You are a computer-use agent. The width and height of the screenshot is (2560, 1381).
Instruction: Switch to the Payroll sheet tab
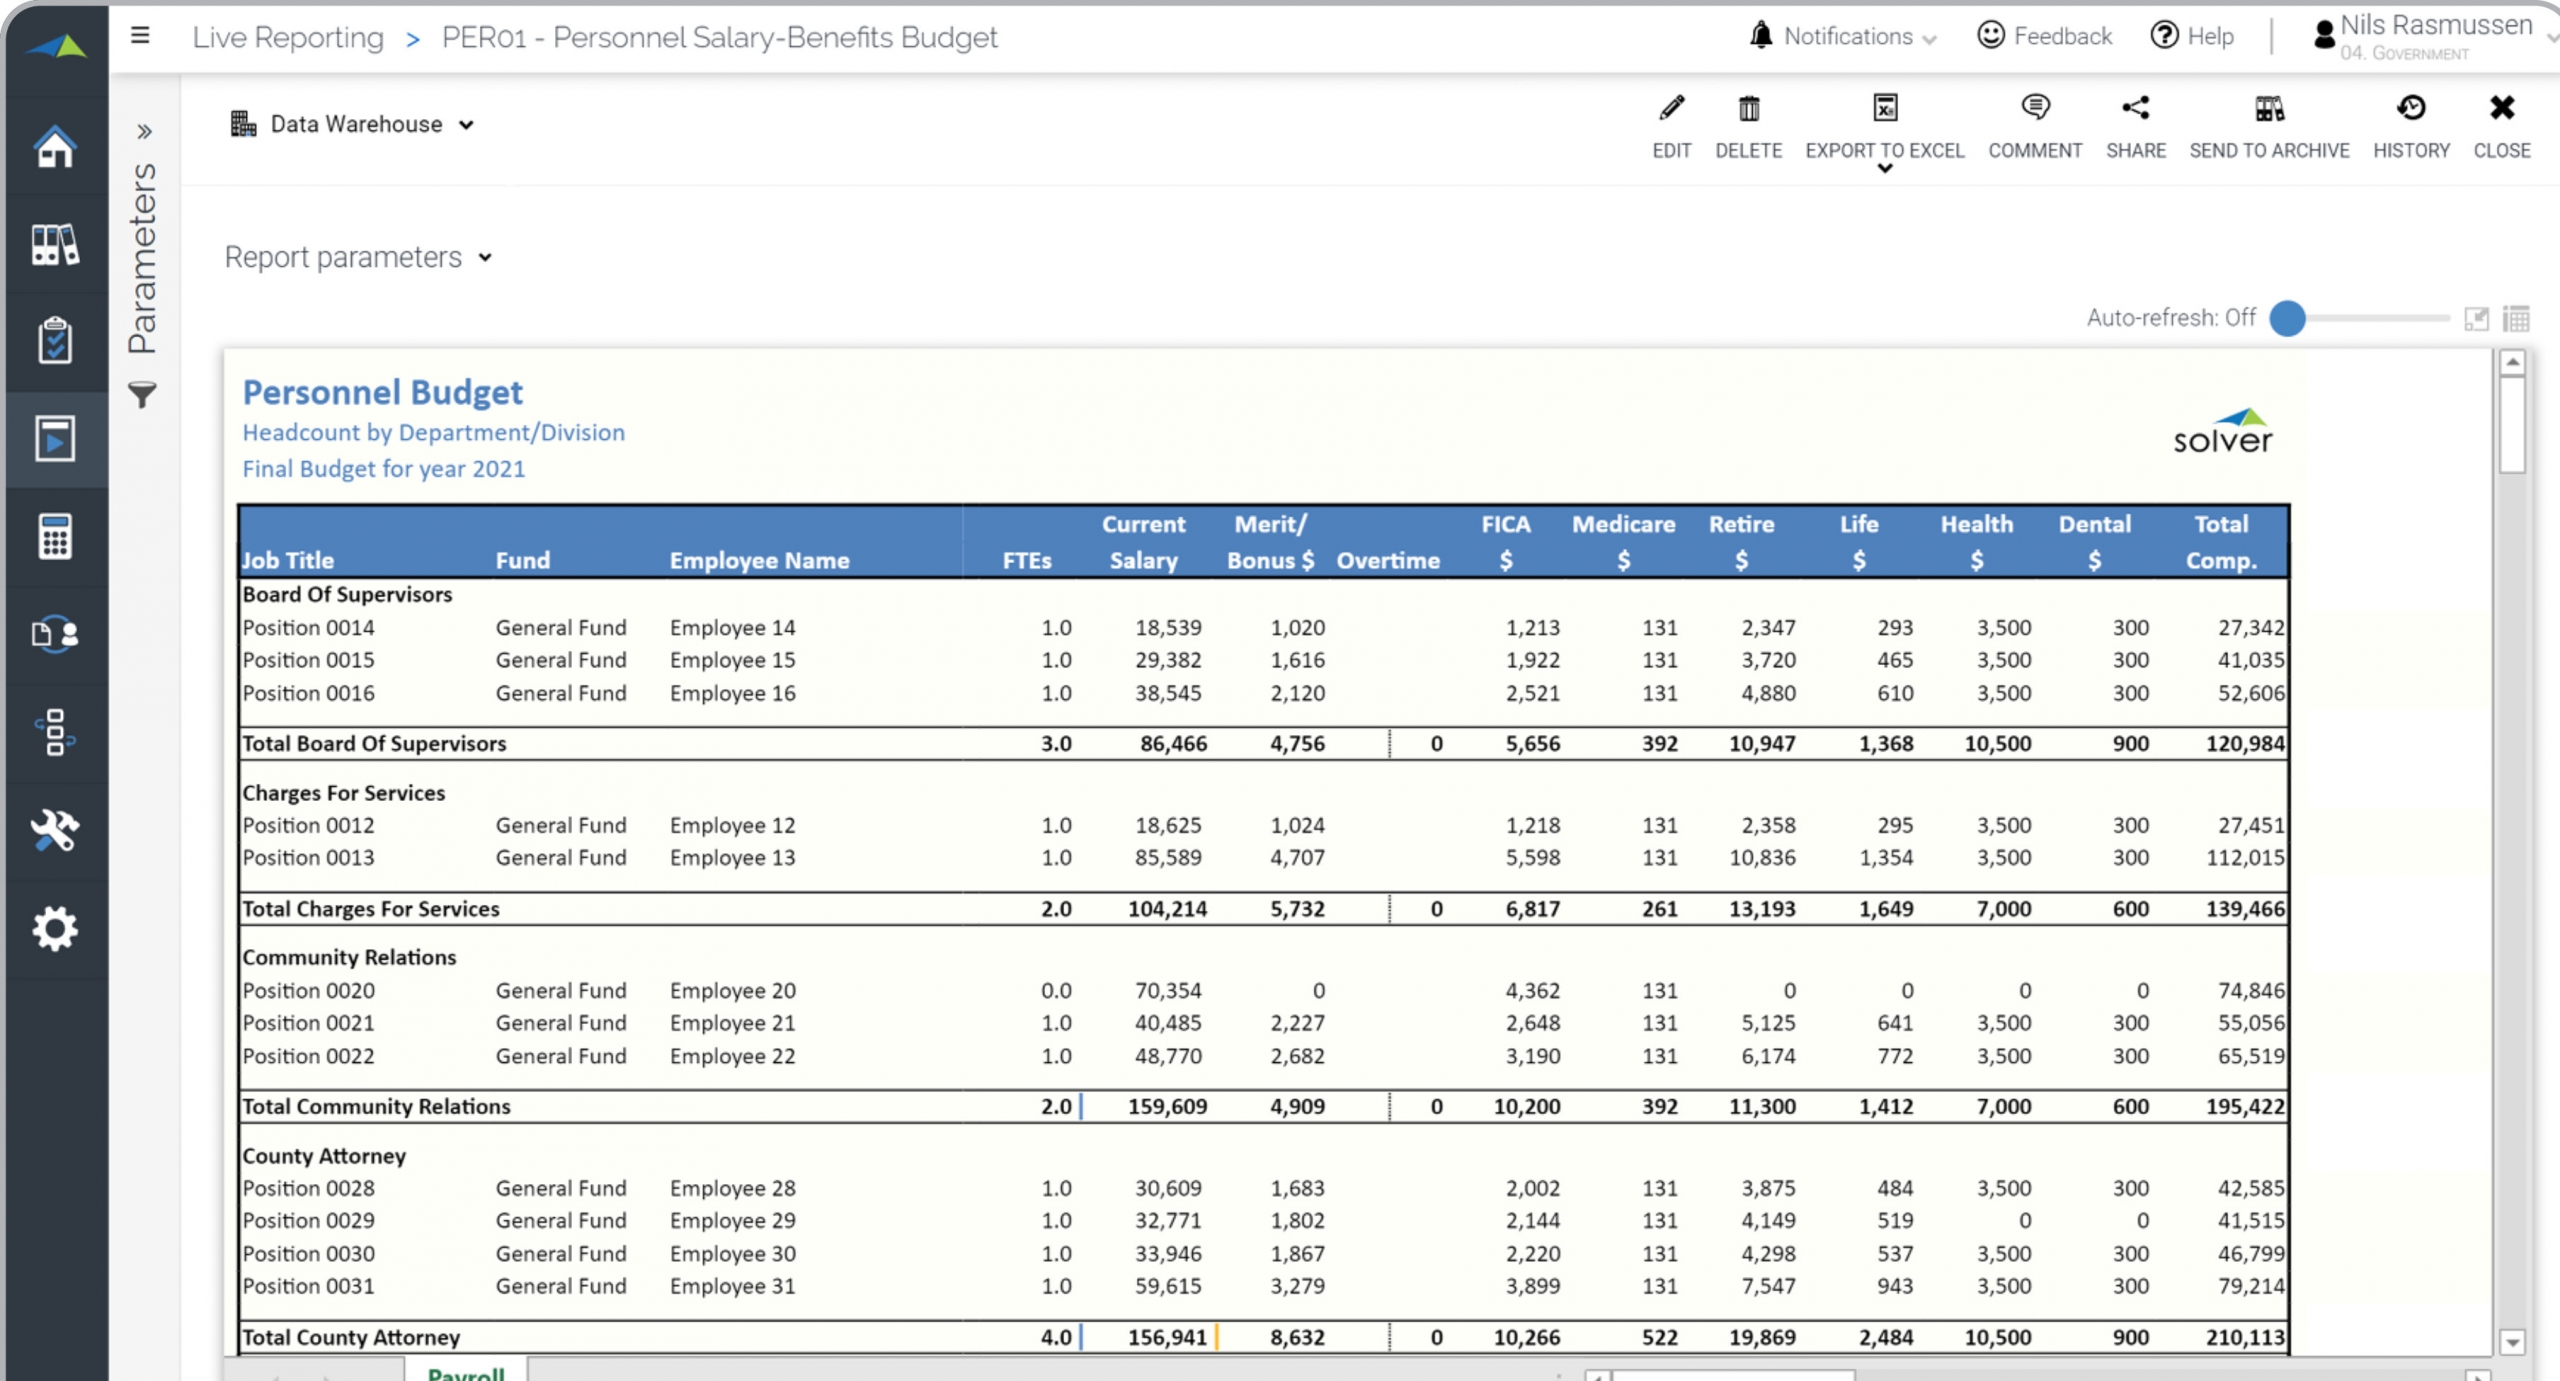coord(466,1371)
